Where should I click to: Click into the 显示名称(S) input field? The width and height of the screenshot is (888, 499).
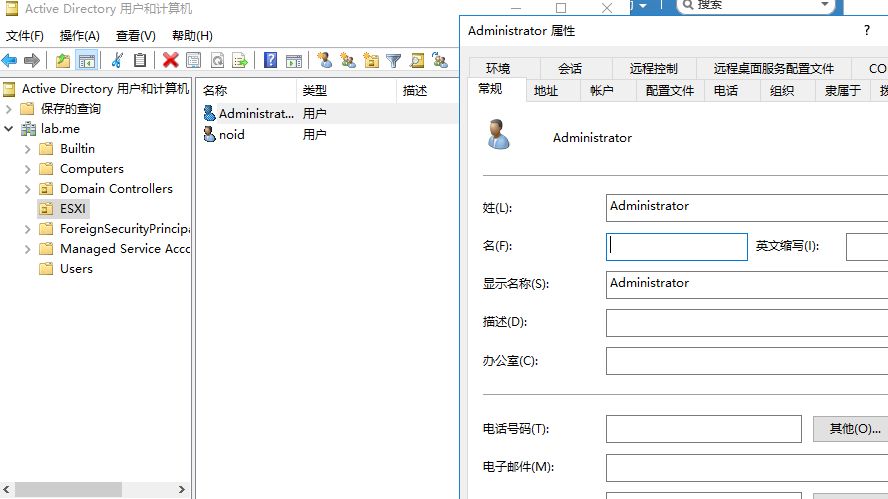coord(747,285)
